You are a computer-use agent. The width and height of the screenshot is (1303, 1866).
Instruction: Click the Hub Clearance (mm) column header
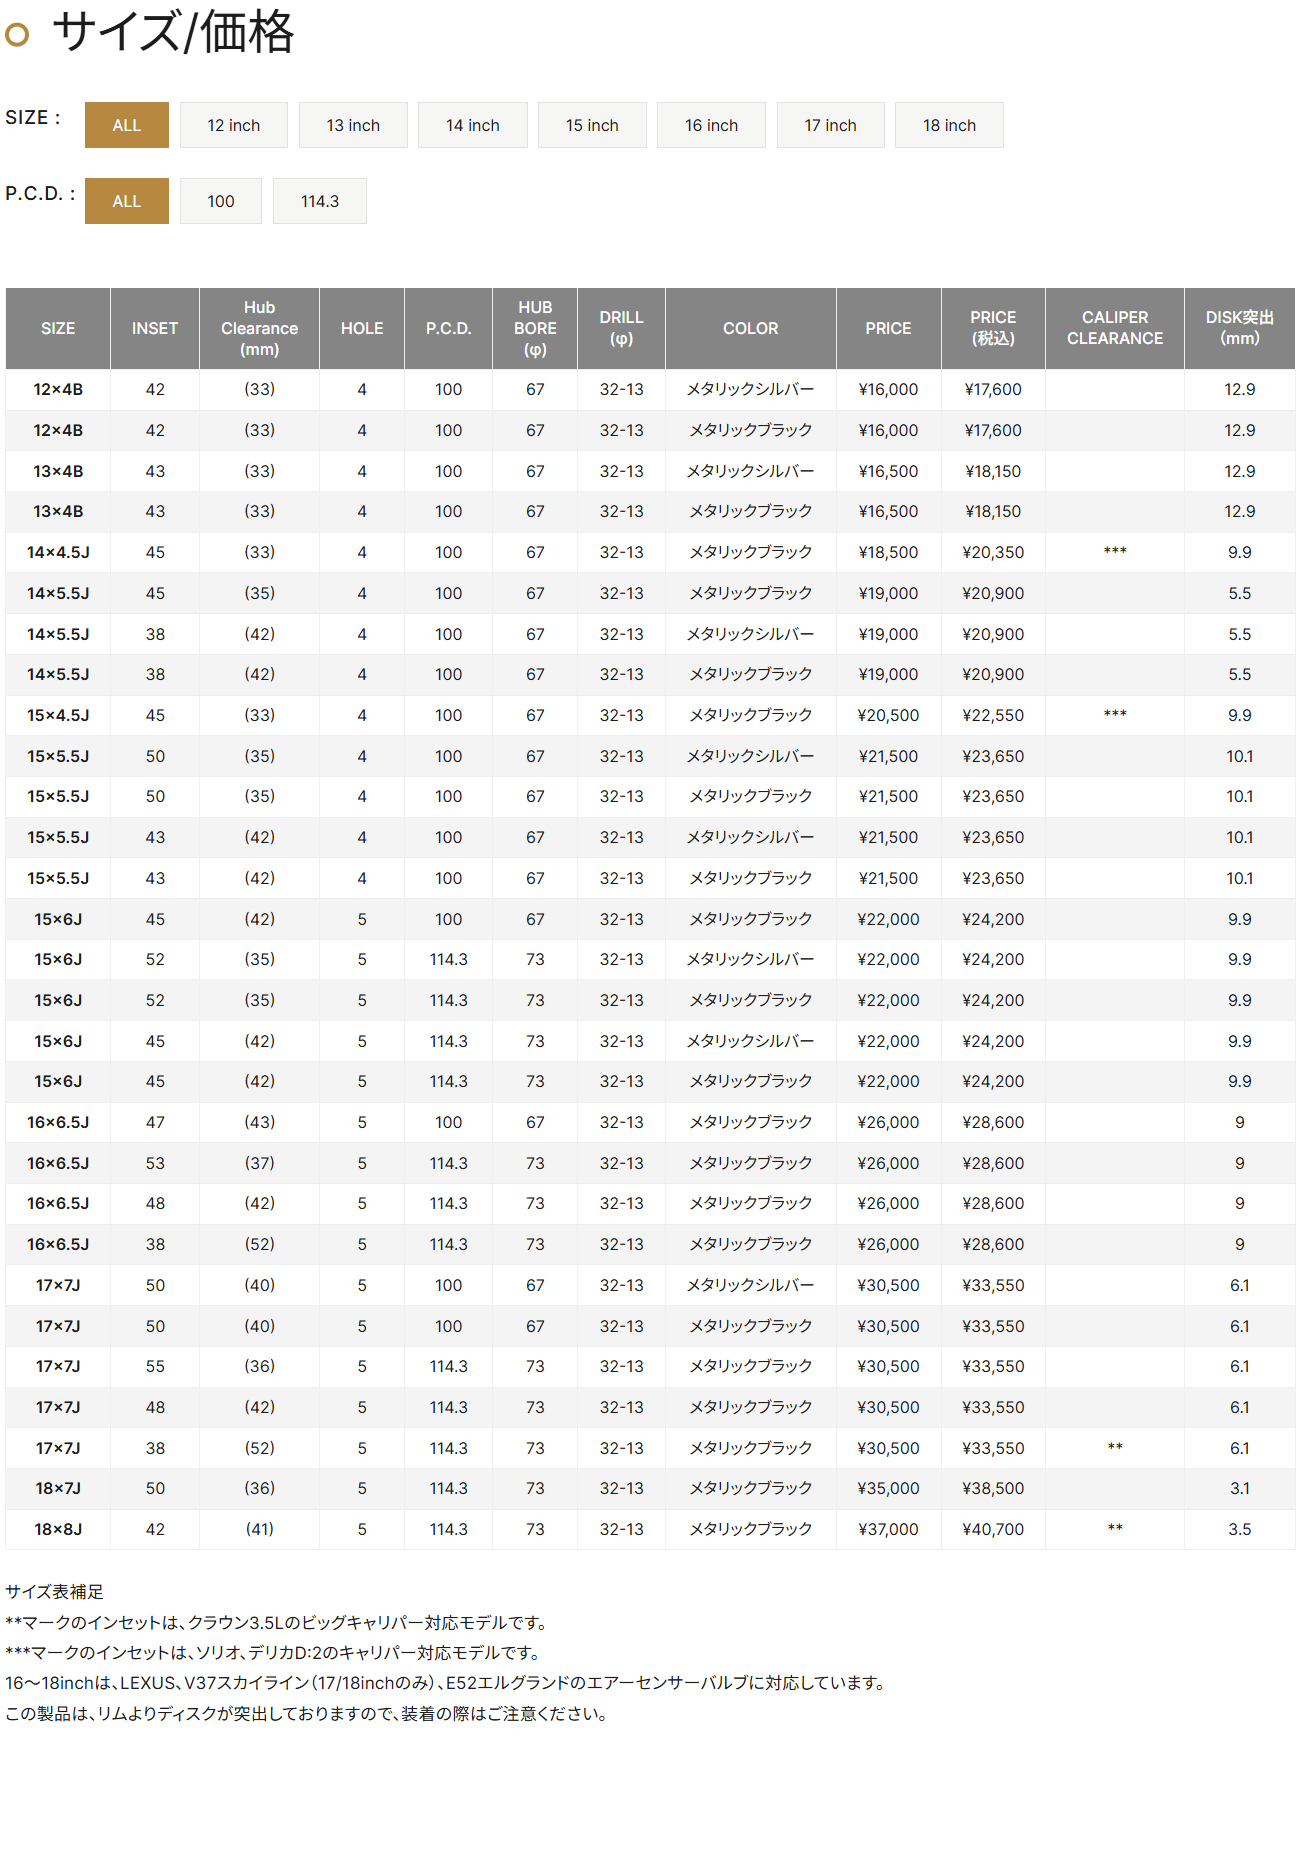(x=259, y=328)
